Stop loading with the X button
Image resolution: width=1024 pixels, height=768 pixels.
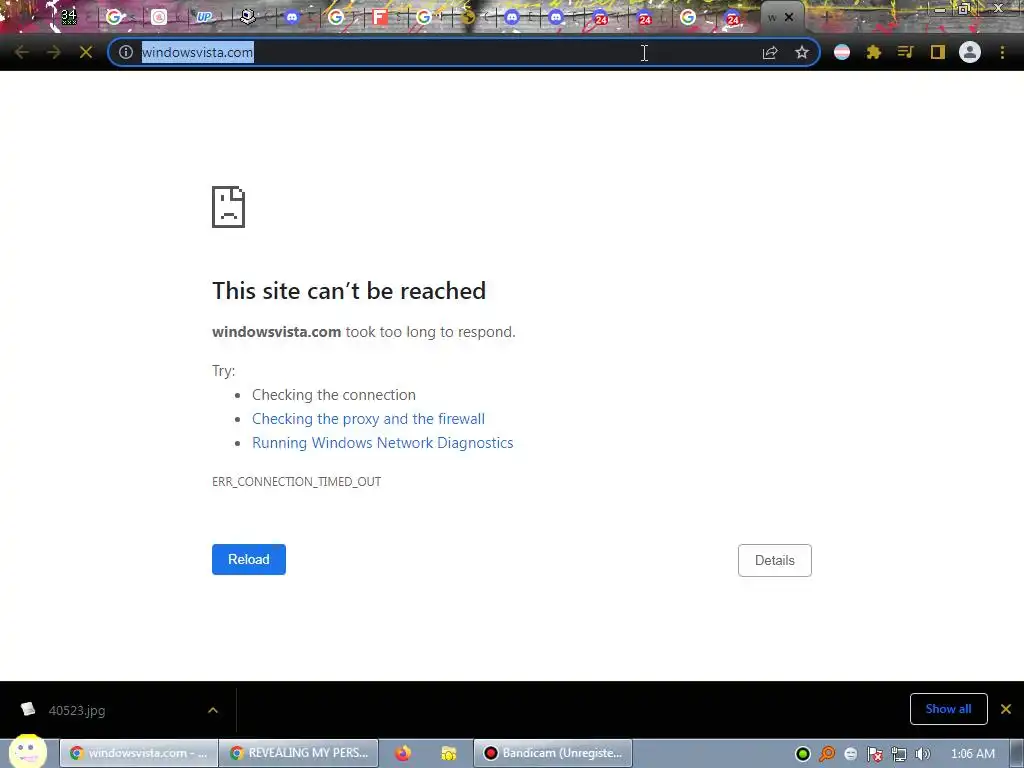pos(86,52)
